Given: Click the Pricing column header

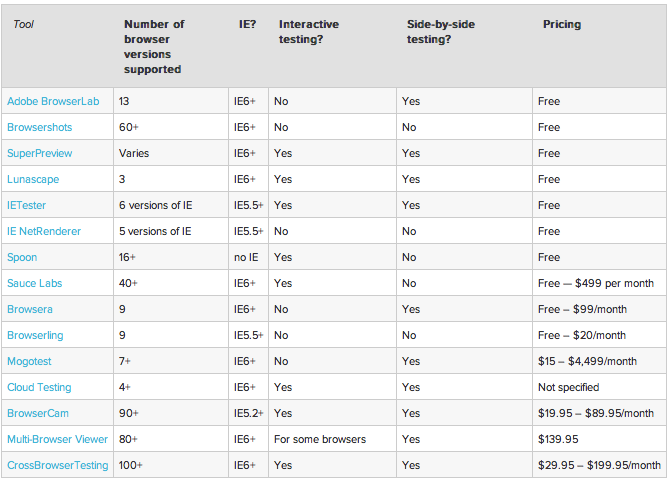Looking at the screenshot, I should coord(561,24).
